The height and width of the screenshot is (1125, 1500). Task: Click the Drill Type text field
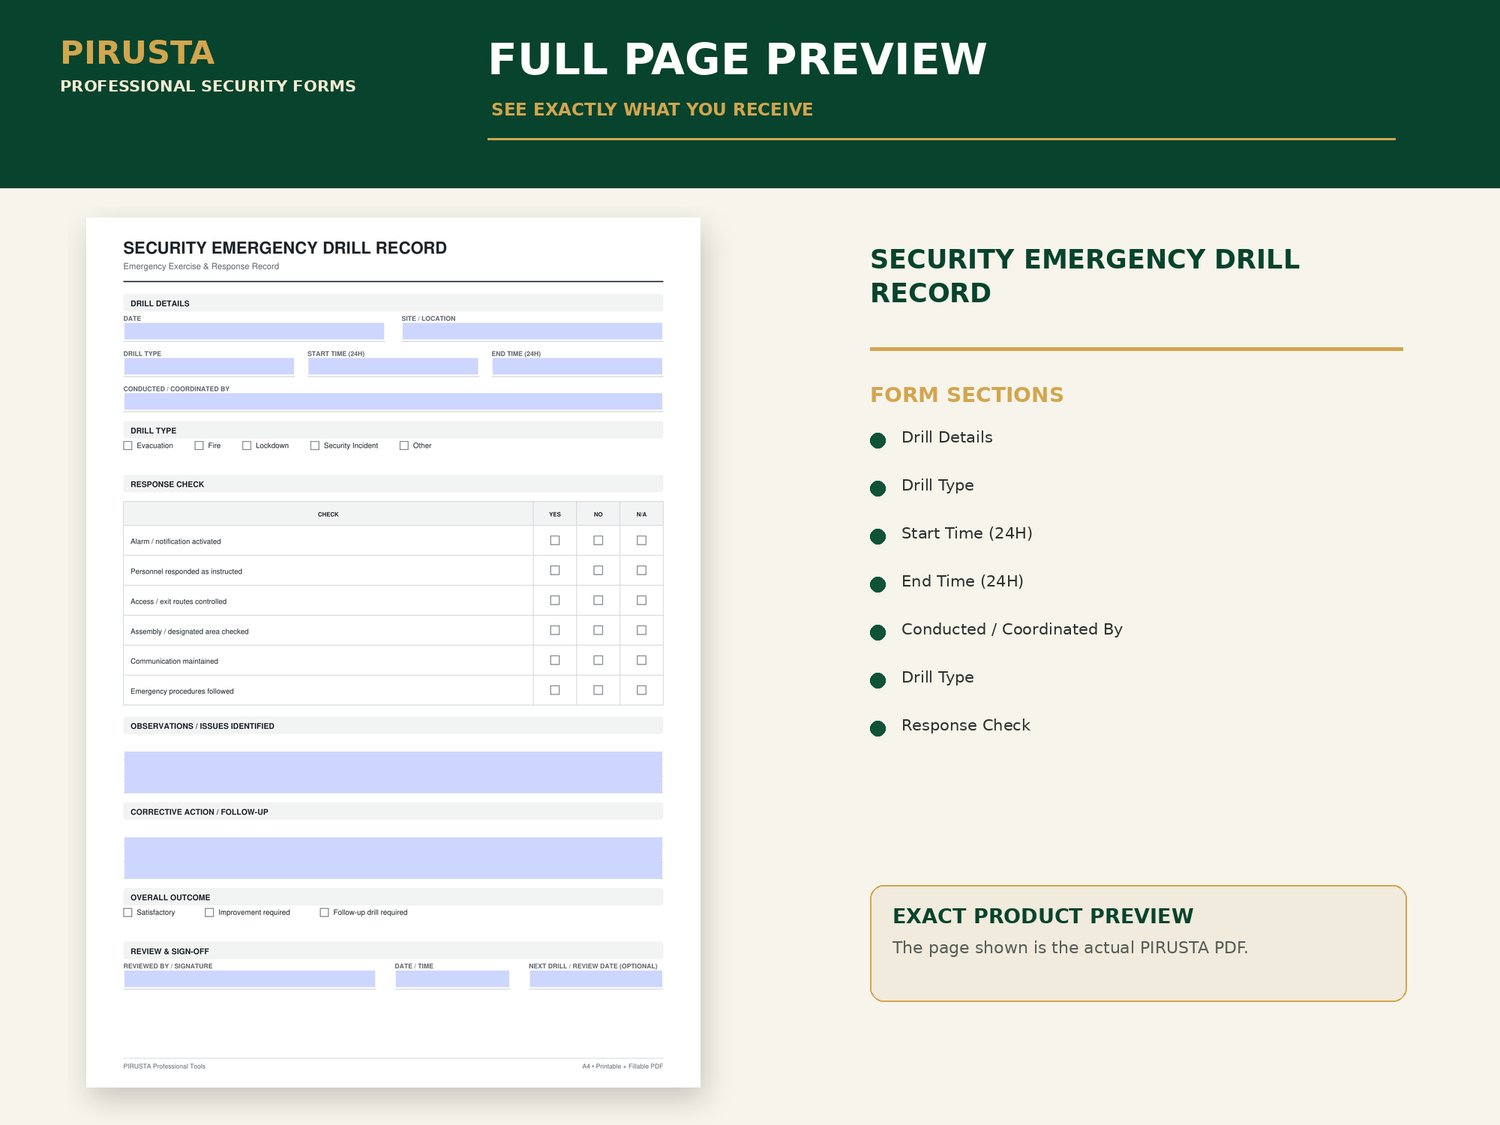pyautogui.click(x=209, y=366)
